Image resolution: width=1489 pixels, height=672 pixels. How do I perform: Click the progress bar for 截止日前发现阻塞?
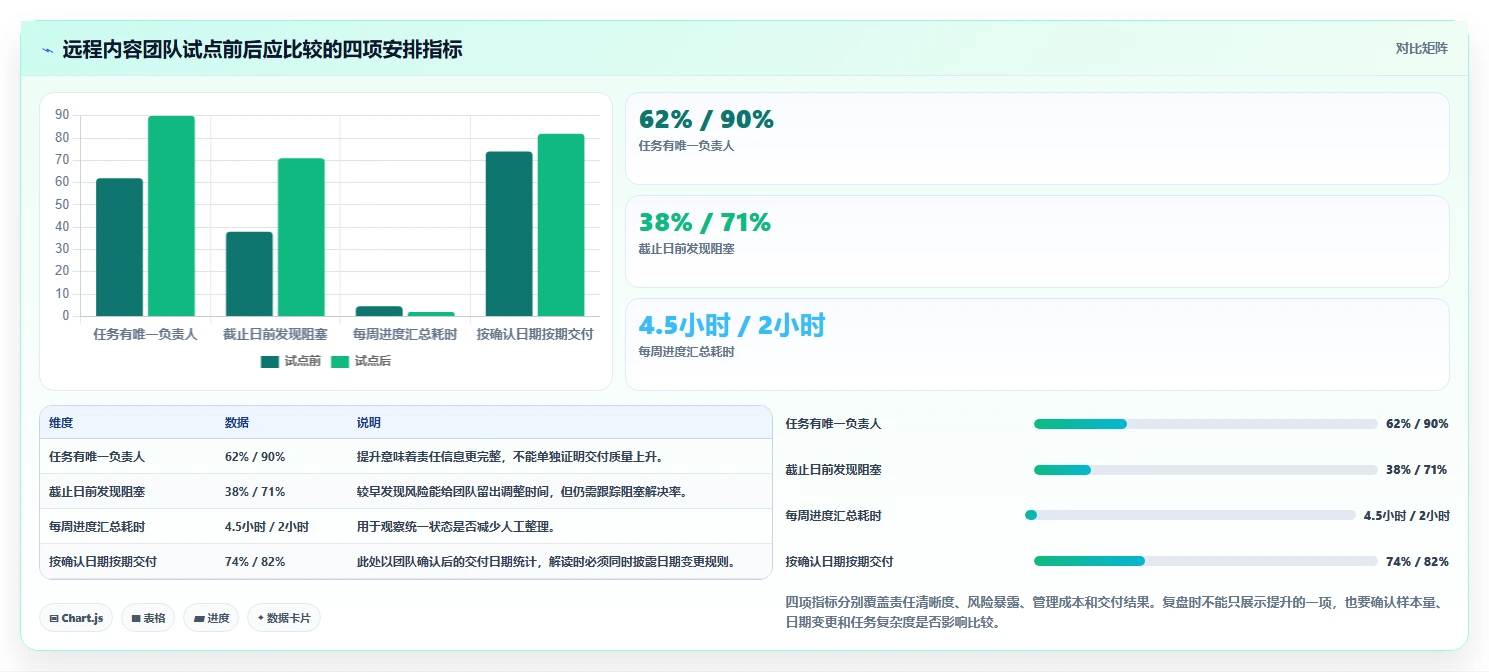[x=1206, y=470]
